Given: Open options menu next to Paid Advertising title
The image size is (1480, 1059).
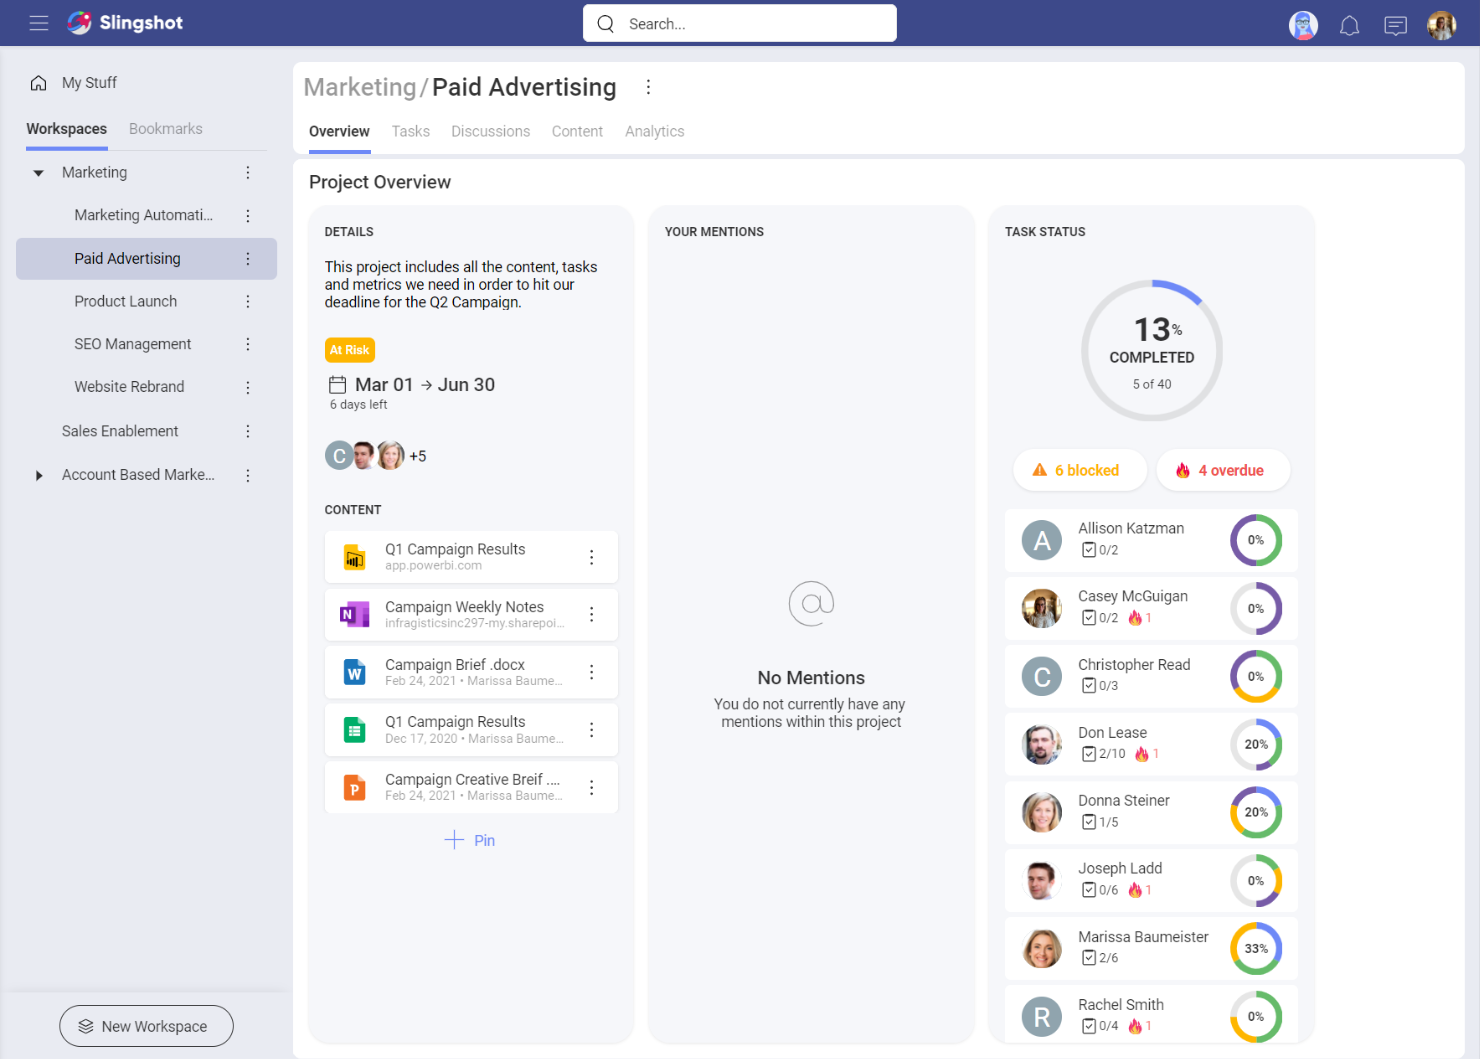Looking at the screenshot, I should [648, 87].
